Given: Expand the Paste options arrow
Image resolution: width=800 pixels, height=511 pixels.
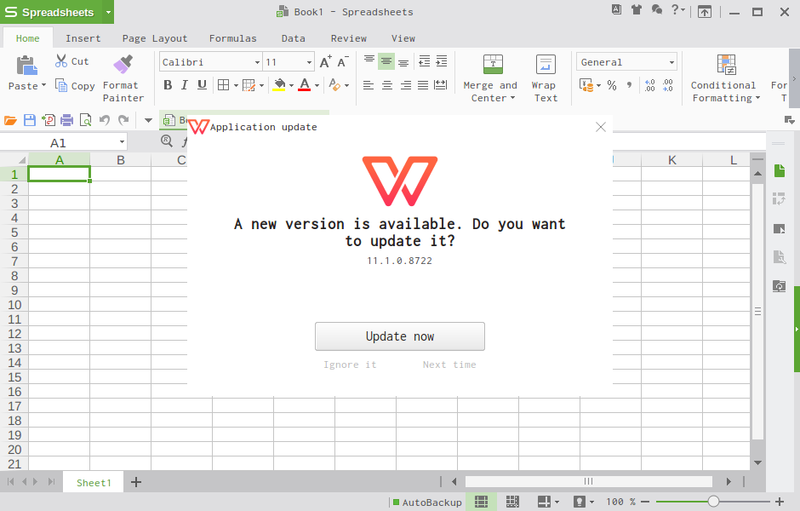Looking at the screenshot, I should pyautogui.click(x=43, y=85).
